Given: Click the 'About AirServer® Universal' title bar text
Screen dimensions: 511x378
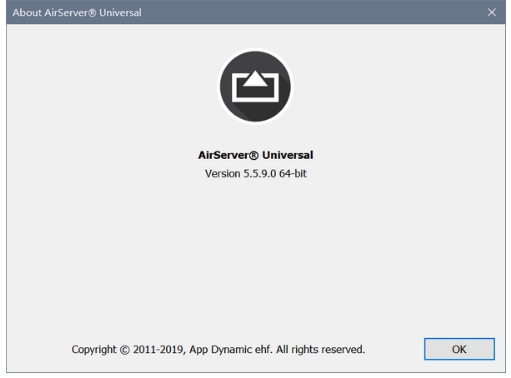Looking at the screenshot, I should tap(77, 13).
